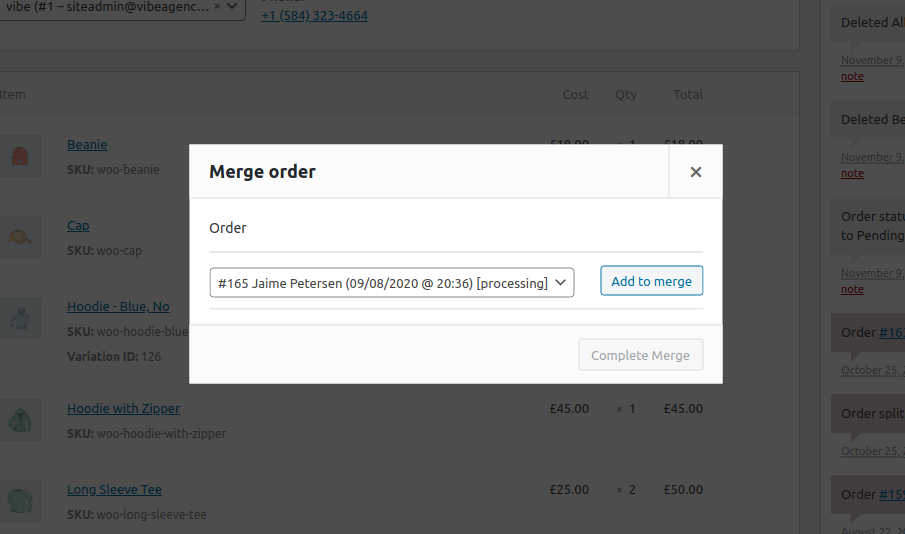Click the phone number +1 (584) 323-4664

point(314,16)
